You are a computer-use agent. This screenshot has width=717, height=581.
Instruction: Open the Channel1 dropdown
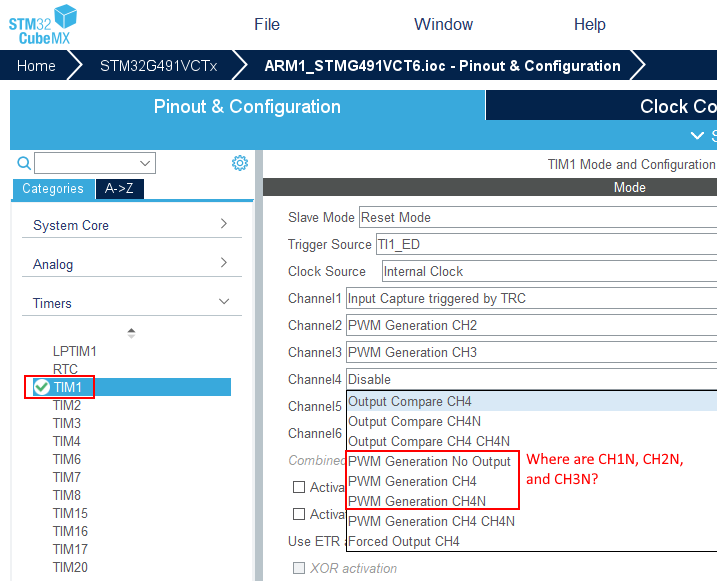531,298
